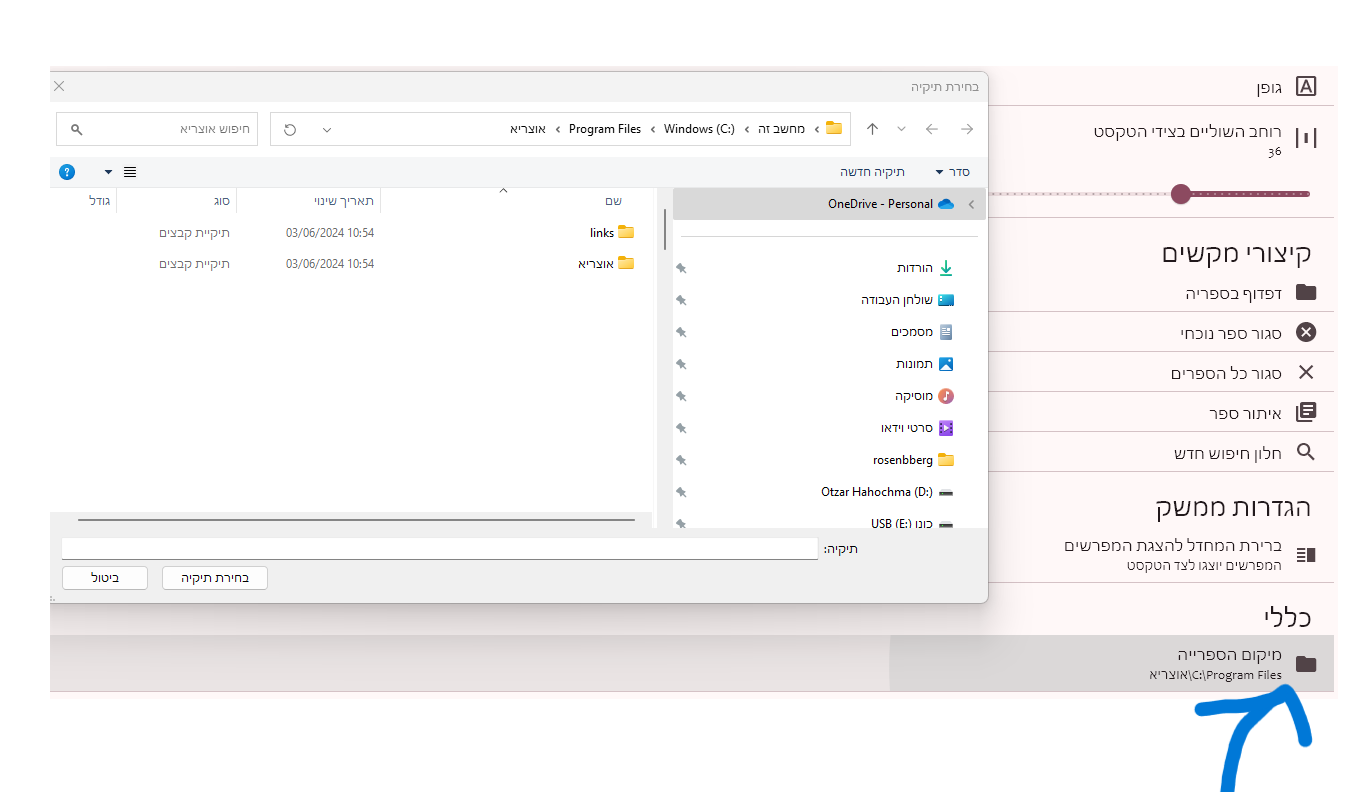This screenshot has width=1371, height=792.
Task: Click the הורדות (Downloads) quick access item
Action: tap(914, 268)
